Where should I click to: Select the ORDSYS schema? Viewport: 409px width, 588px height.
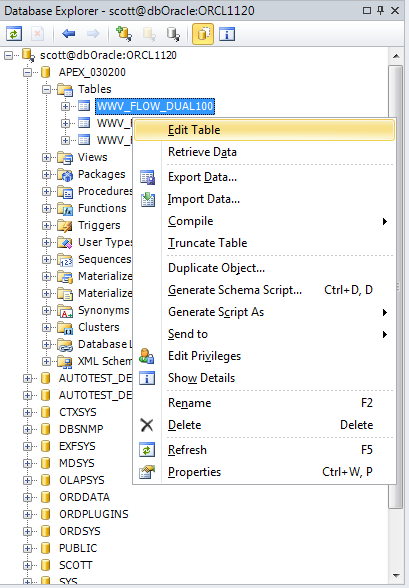point(80,531)
